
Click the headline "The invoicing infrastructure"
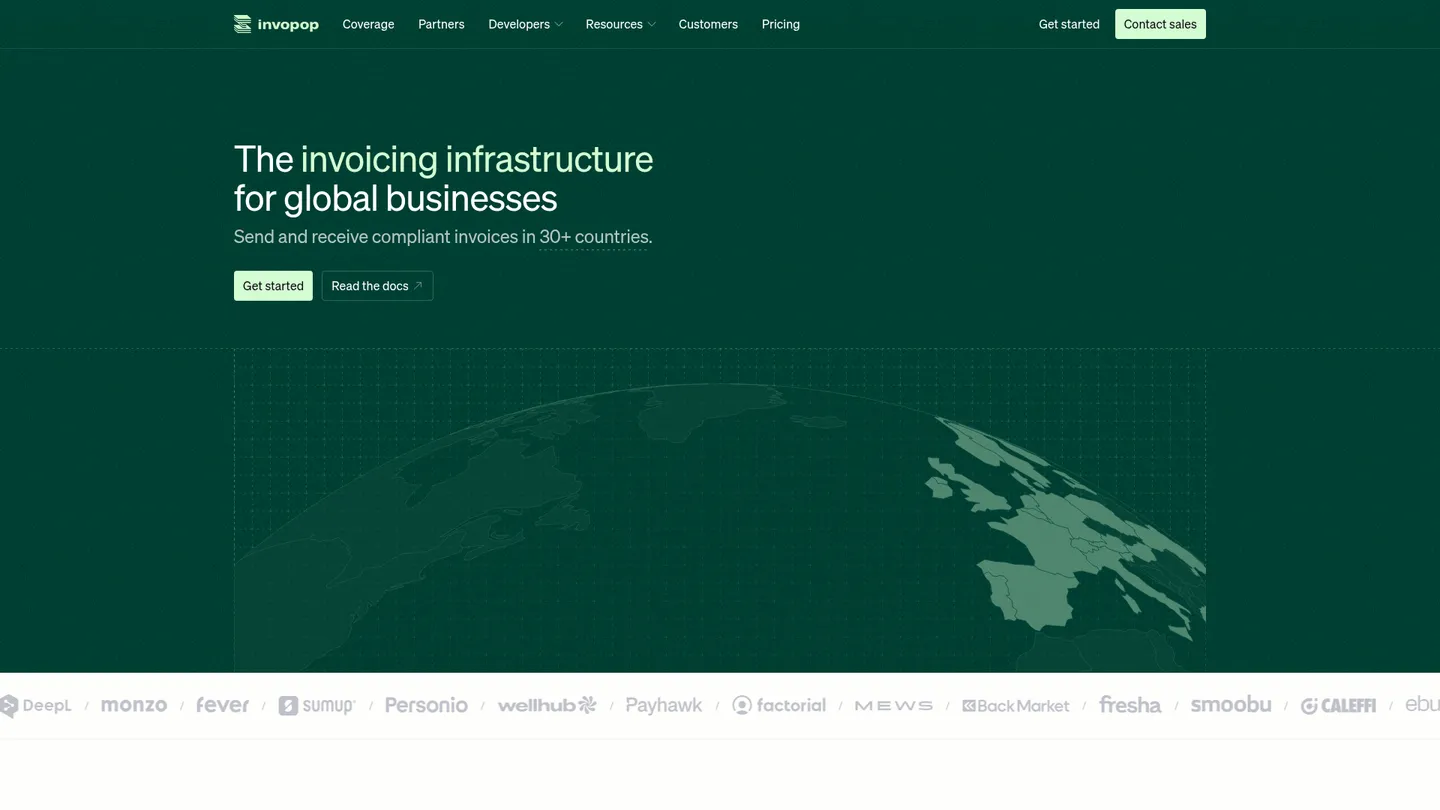(x=443, y=159)
